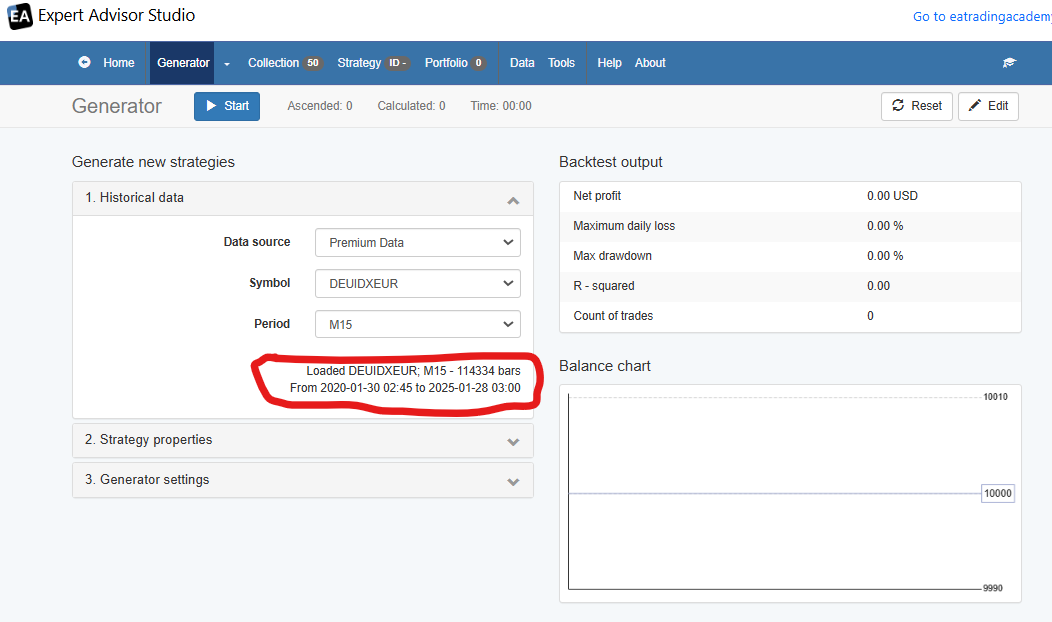This screenshot has height=622, width=1052.
Task: Open the Symbol dropdown showing DEUIDXEUR
Action: coord(418,284)
